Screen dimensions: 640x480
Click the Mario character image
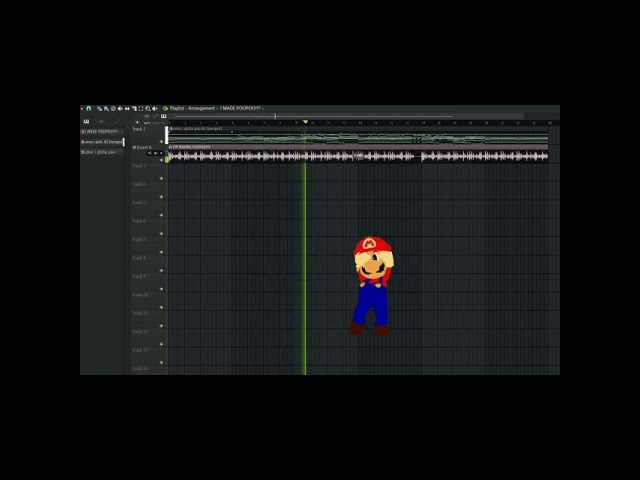pos(372,286)
